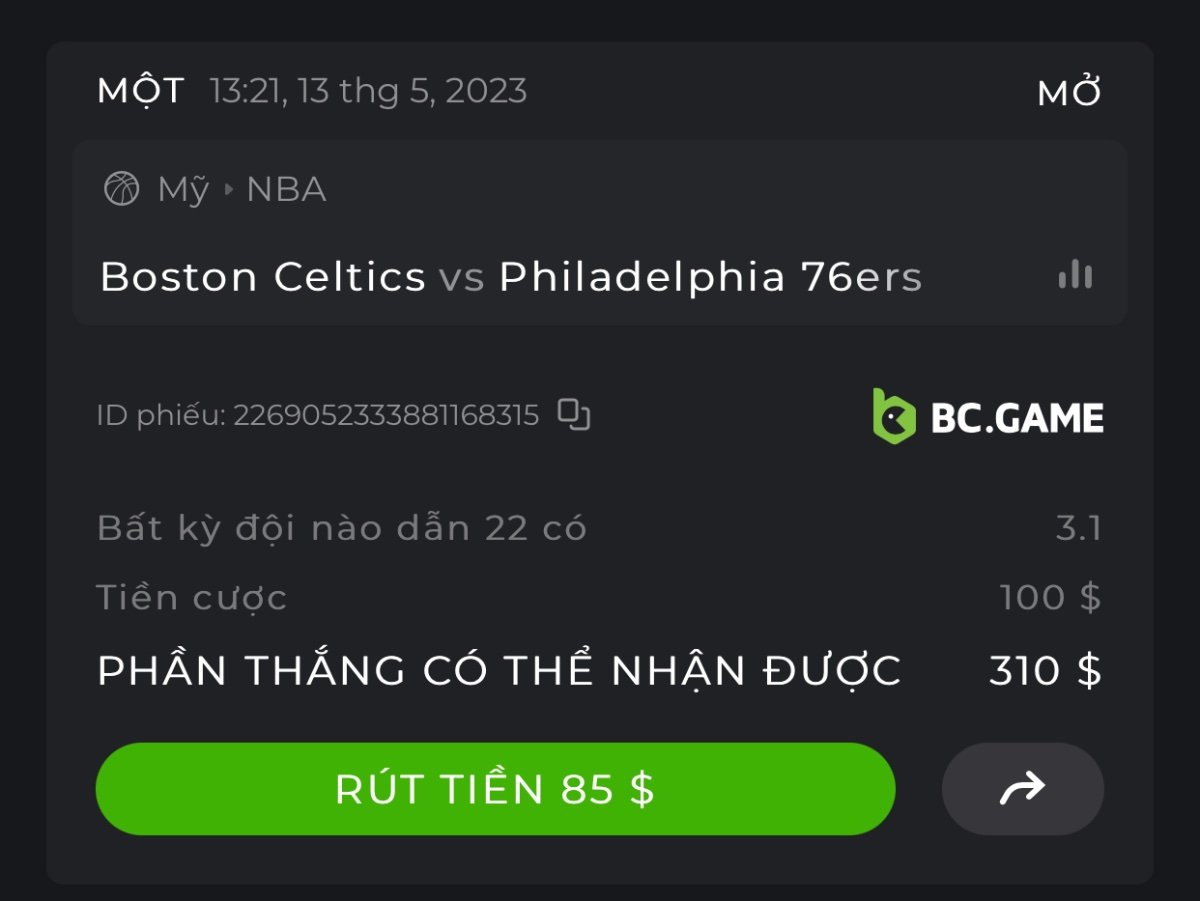Open the NBA league breadcrumb
1200x901 pixels.
point(286,189)
